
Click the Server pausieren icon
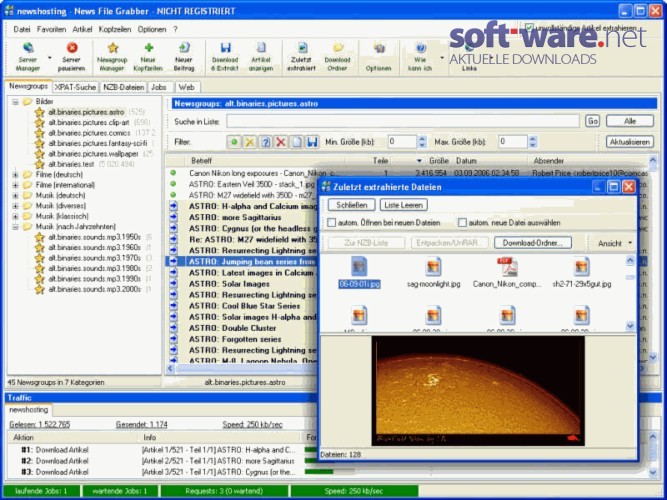[x=72, y=48]
